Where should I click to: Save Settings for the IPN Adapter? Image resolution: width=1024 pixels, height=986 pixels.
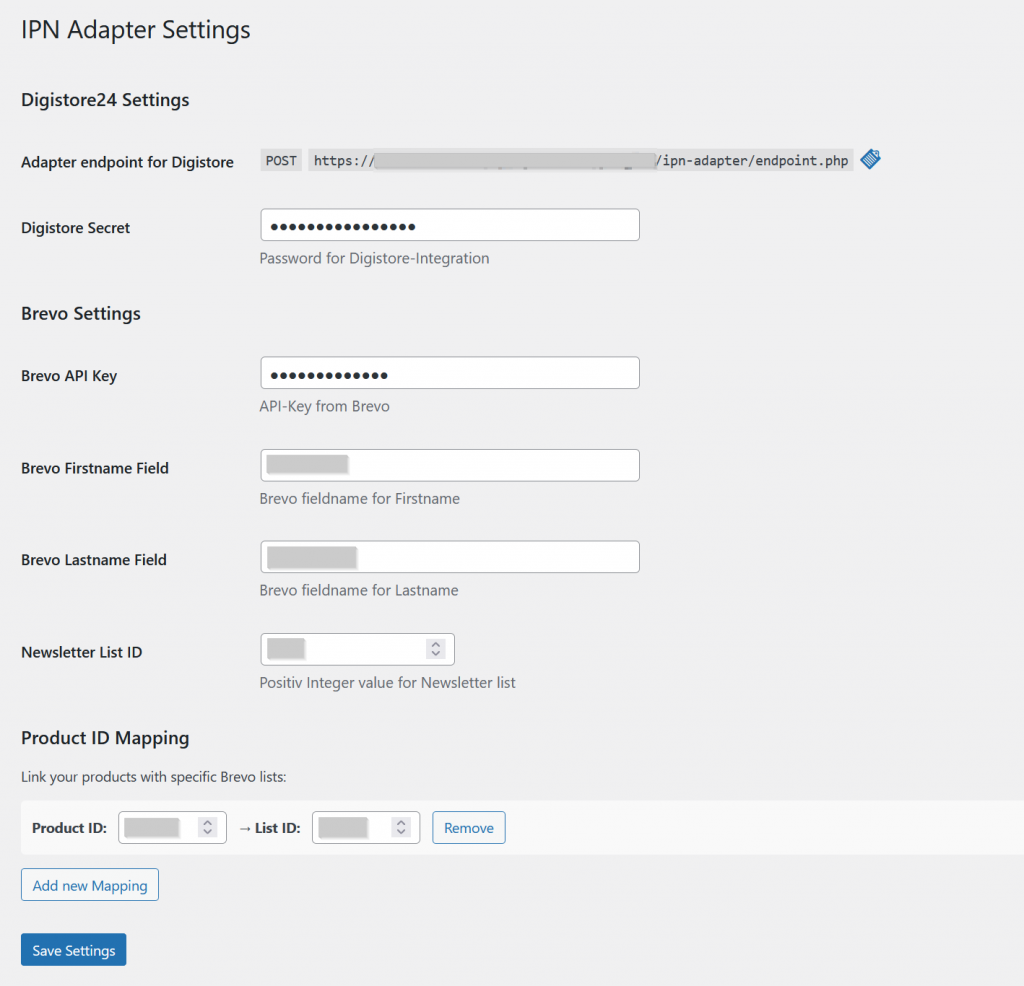[74, 950]
